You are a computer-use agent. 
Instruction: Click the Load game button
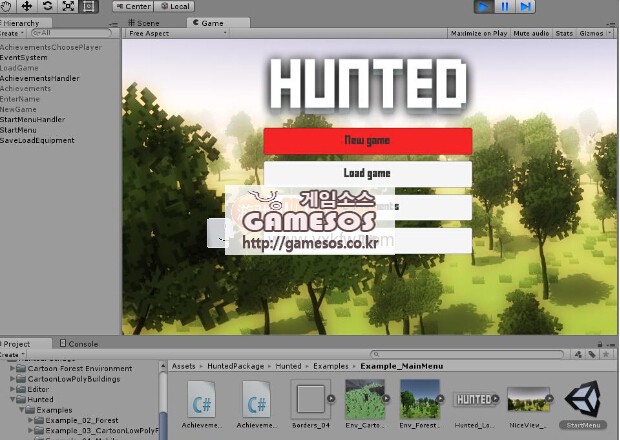(x=368, y=174)
